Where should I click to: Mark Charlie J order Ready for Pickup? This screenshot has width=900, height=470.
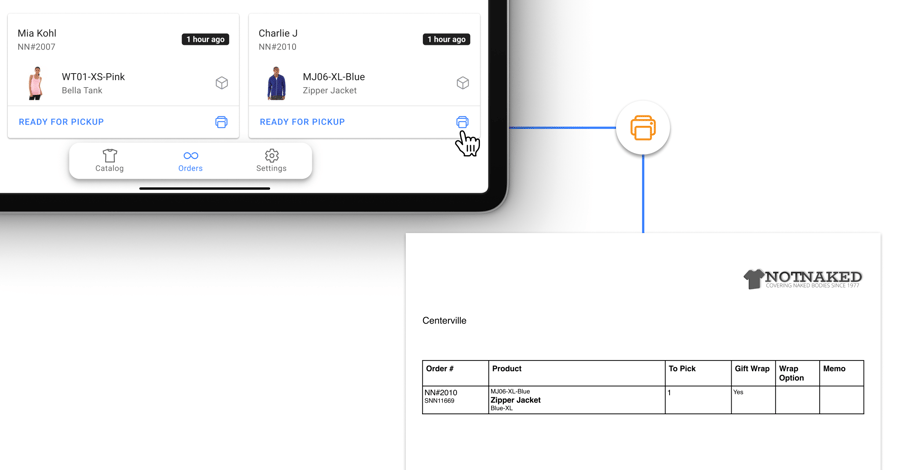tap(302, 122)
